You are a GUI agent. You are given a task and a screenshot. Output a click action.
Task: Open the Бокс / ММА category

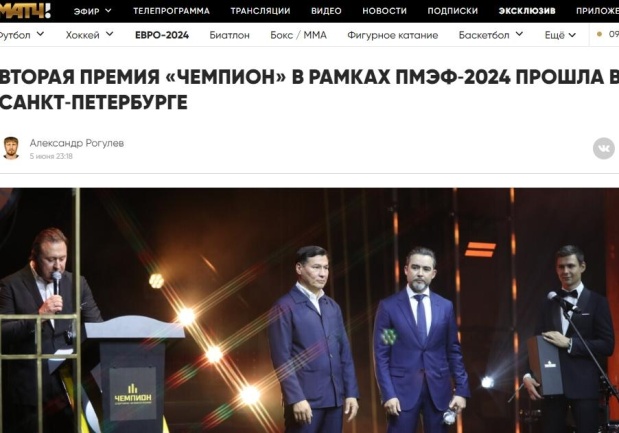[x=298, y=35]
